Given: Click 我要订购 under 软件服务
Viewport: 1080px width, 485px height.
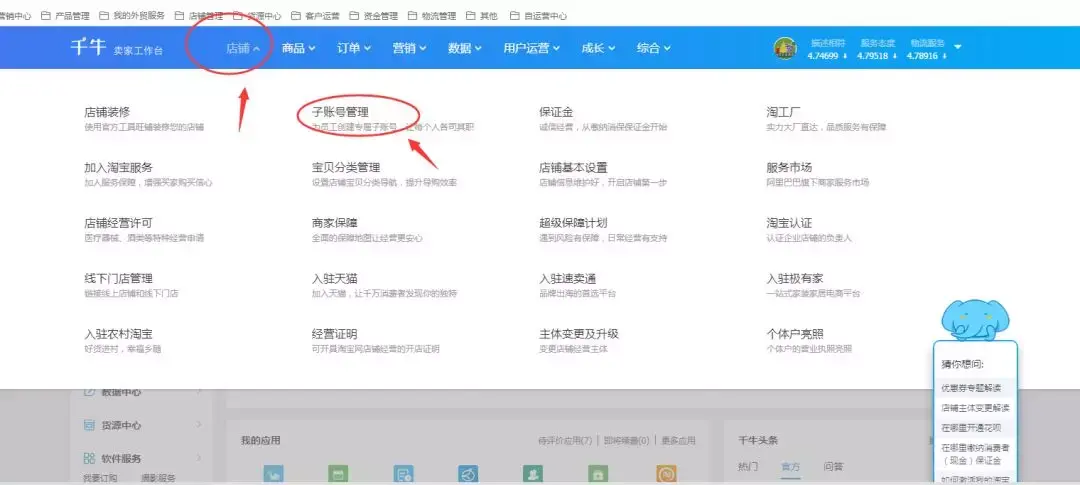Looking at the screenshot, I should pos(100,477).
